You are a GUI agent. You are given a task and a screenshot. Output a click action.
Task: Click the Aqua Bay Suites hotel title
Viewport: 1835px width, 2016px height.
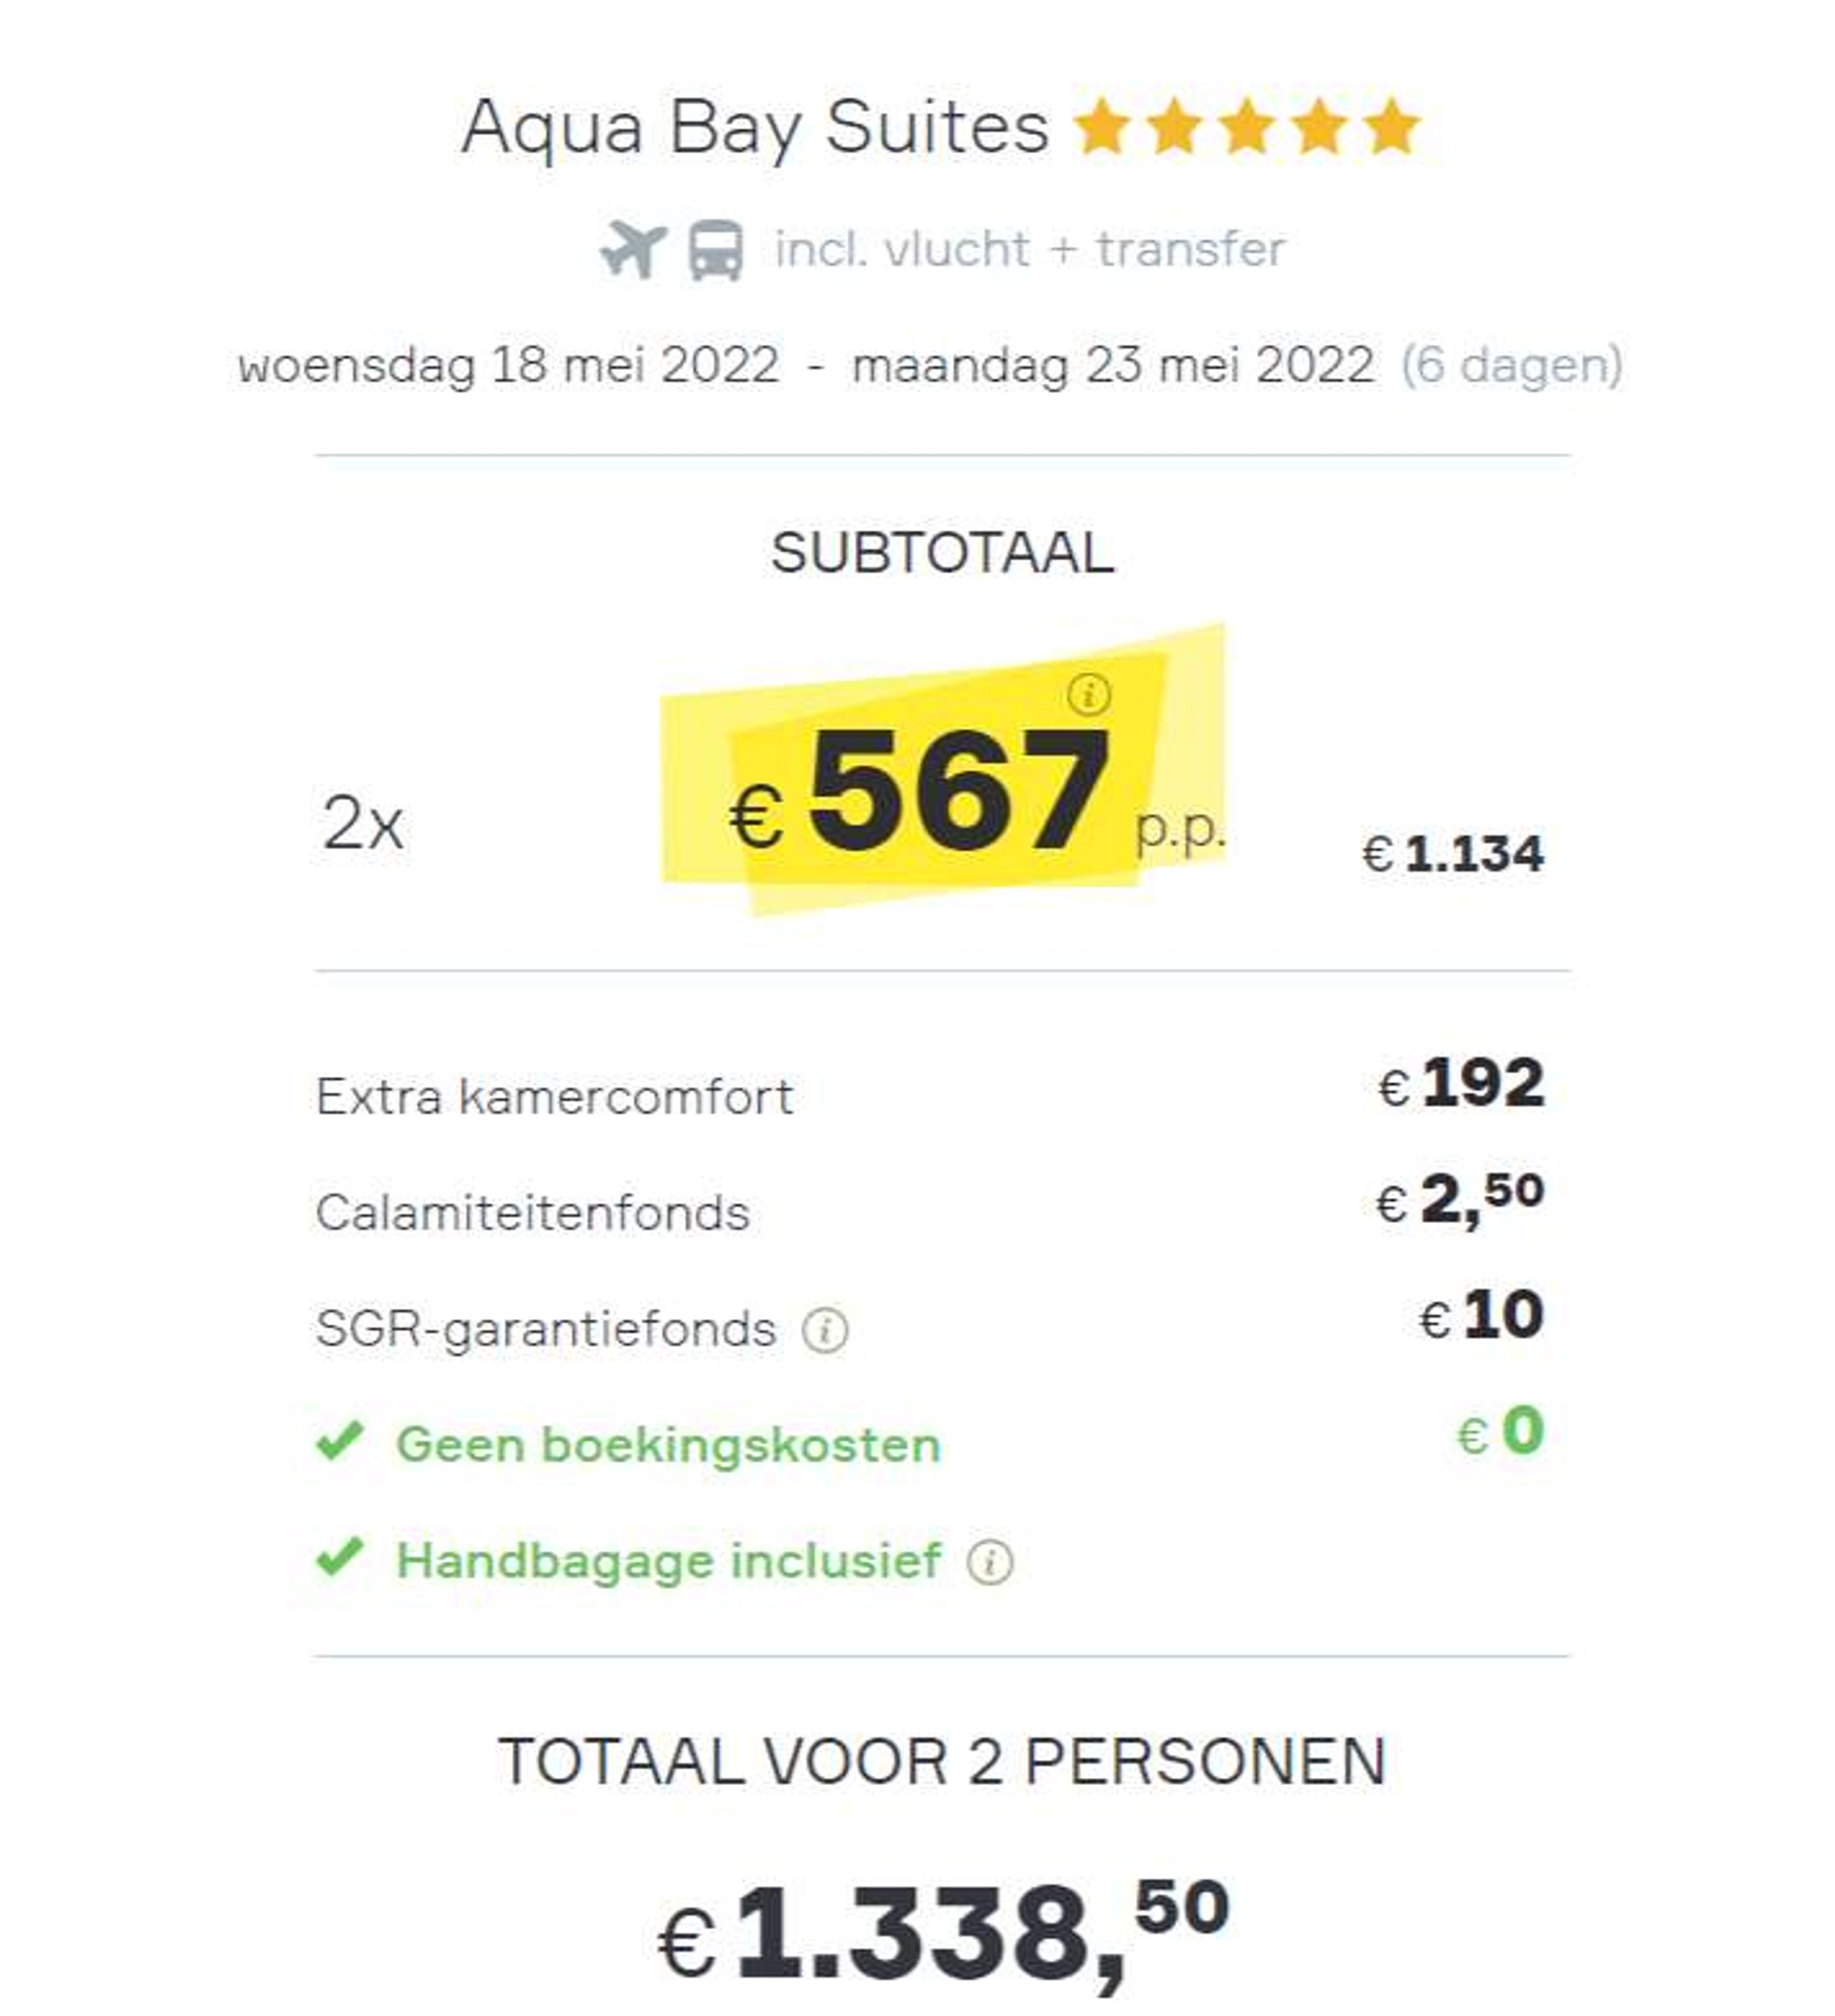755,127
